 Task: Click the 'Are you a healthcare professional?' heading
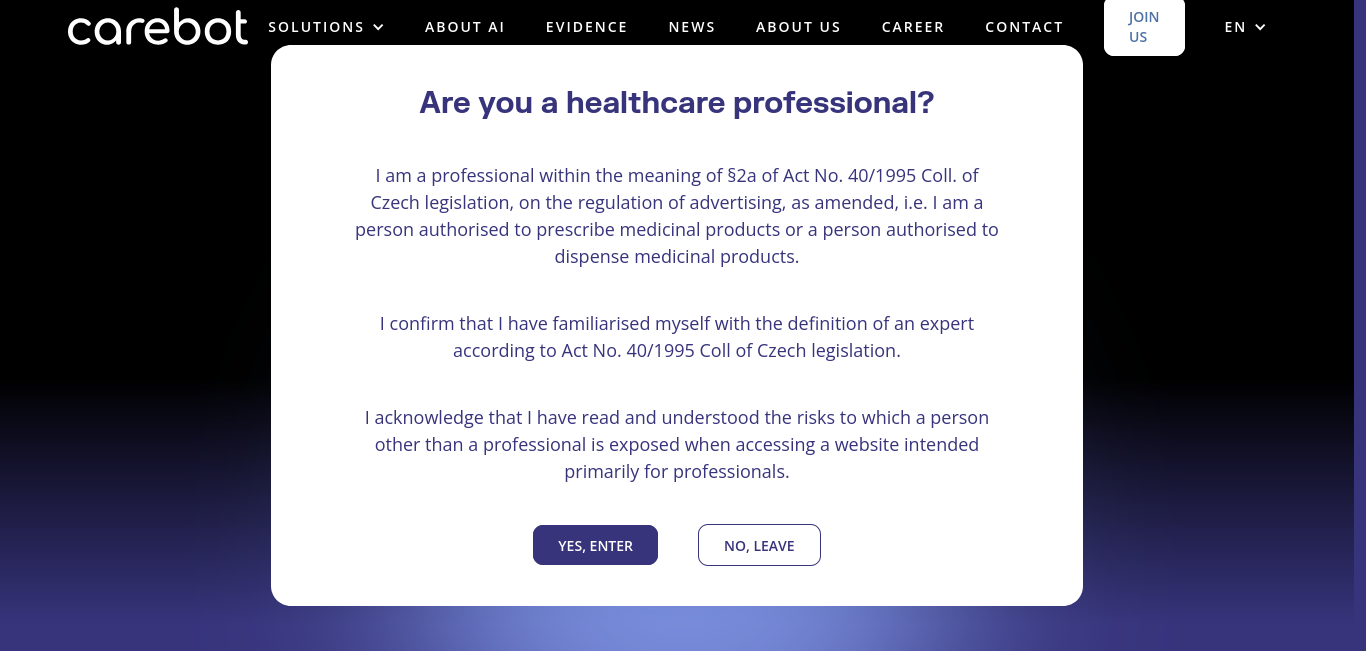point(677,102)
